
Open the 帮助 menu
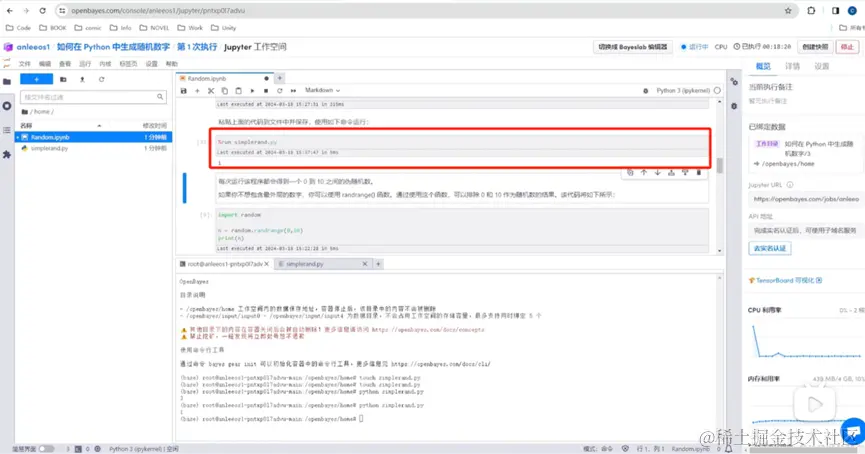coord(172,64)
